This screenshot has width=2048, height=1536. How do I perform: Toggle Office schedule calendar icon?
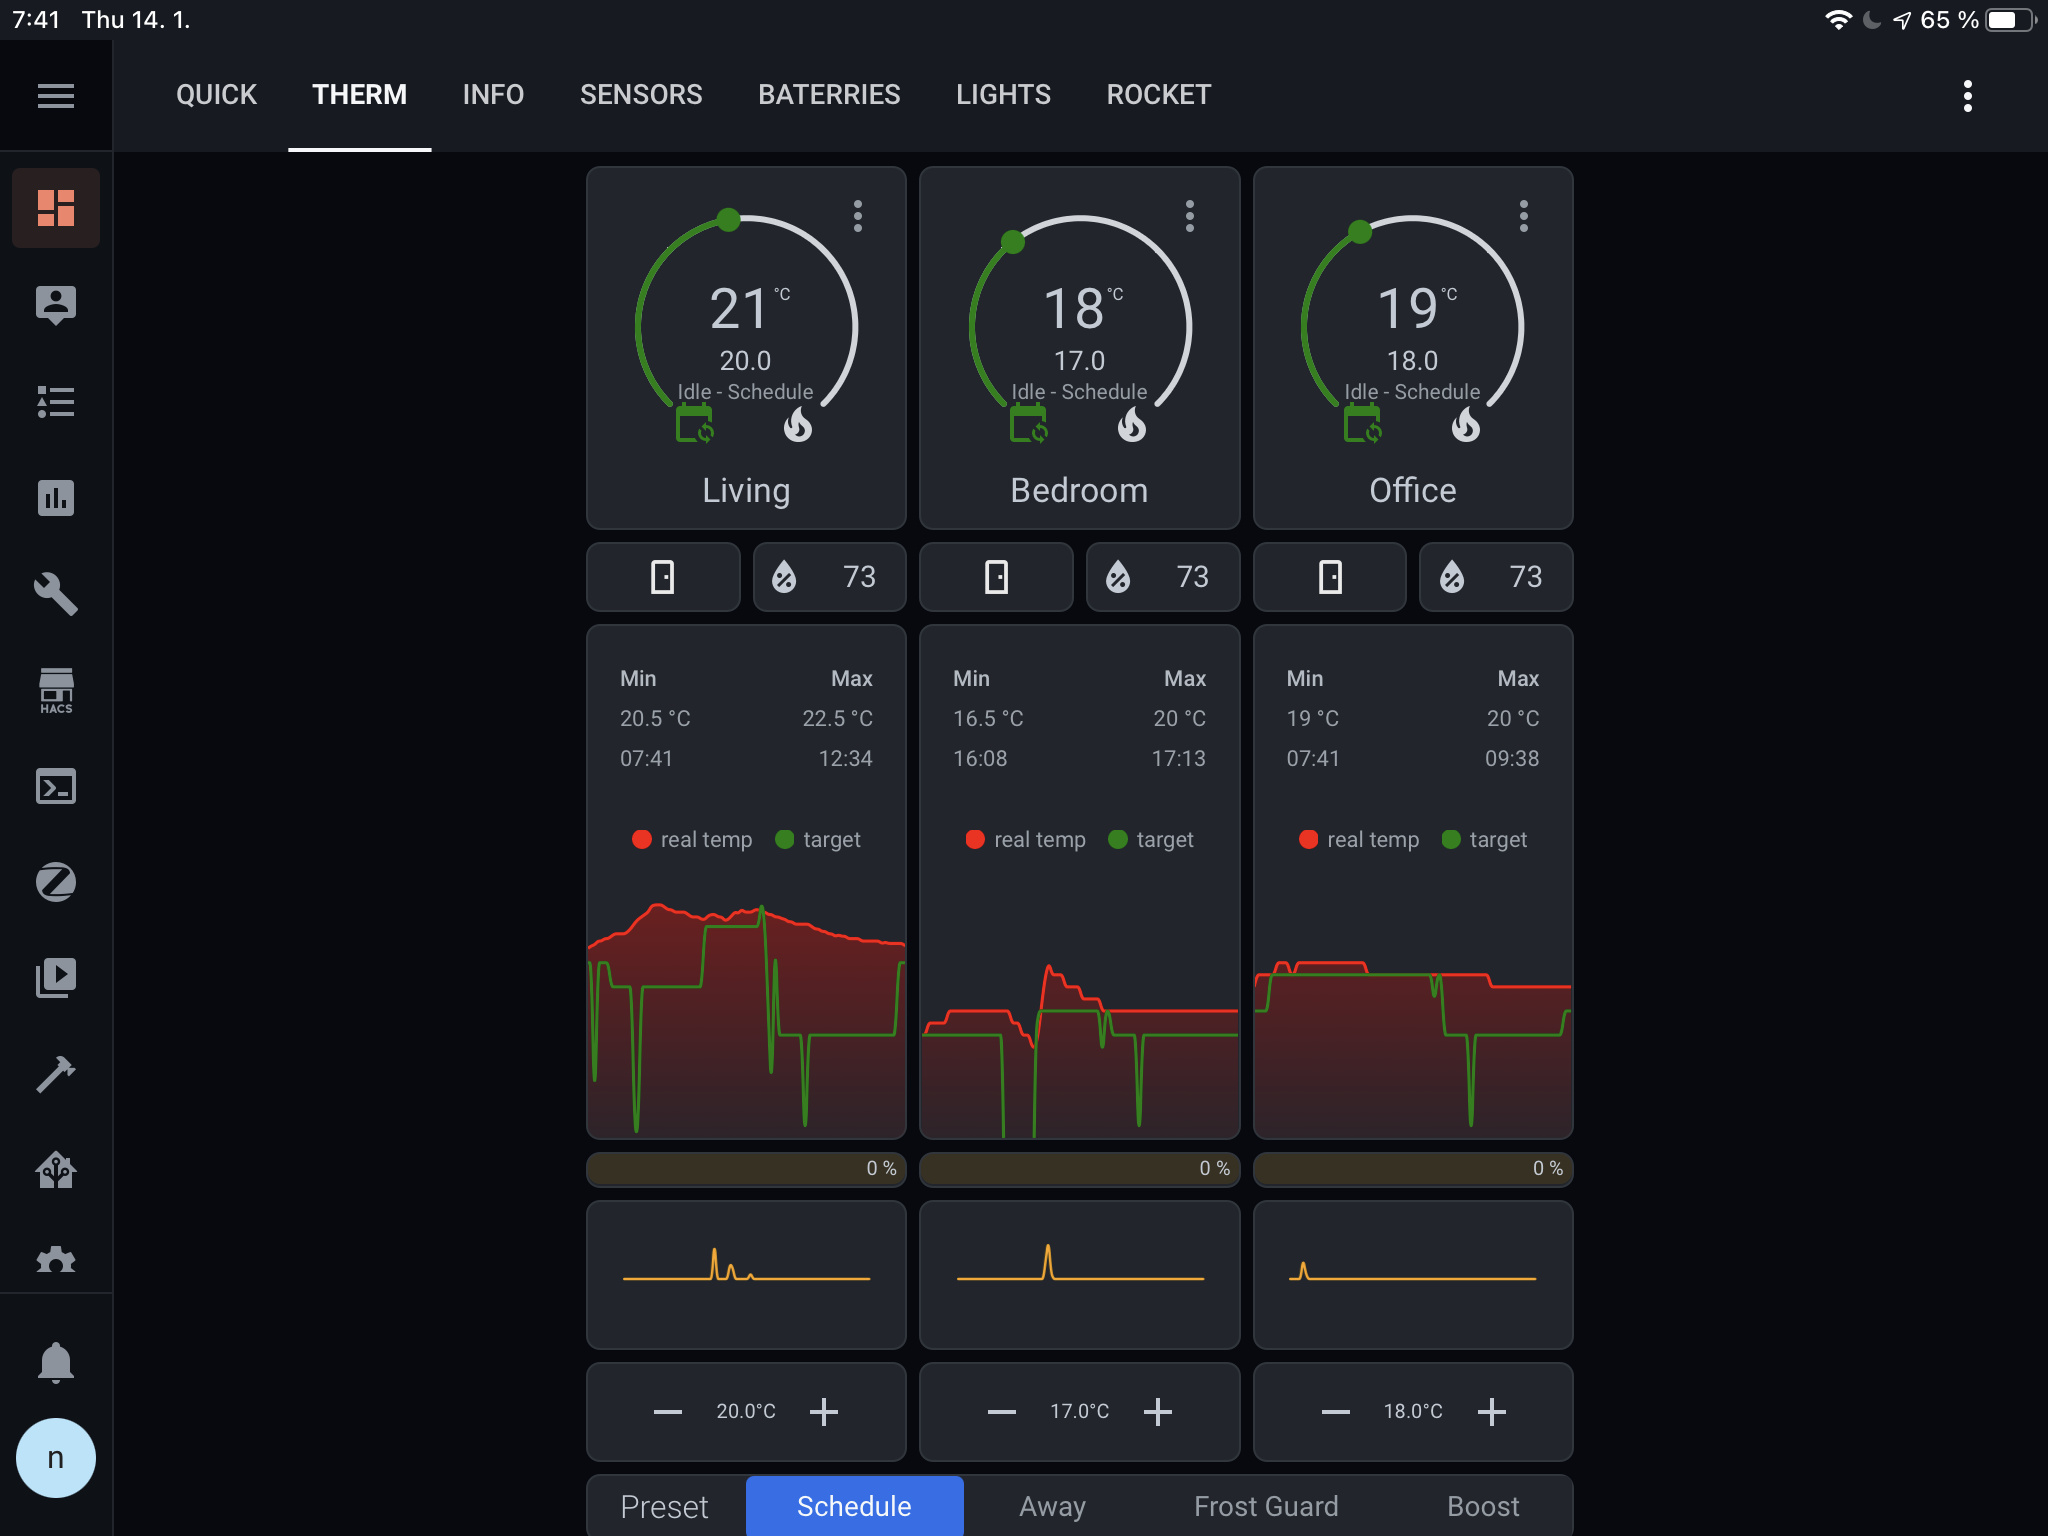(x=1362, y=426)
